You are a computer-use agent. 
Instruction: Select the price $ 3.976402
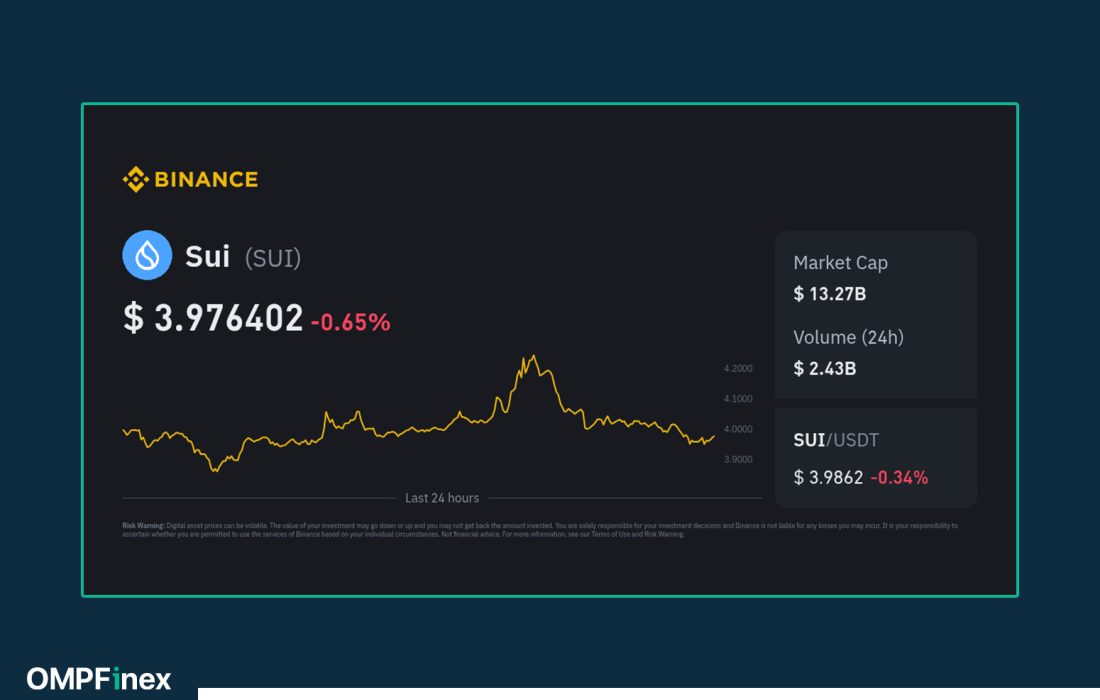(x=213, y=318)
